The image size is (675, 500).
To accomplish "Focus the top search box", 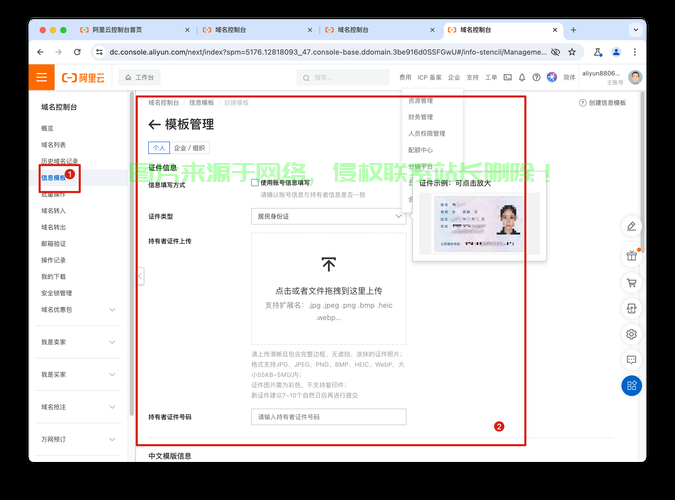I will tap(343, 78).
